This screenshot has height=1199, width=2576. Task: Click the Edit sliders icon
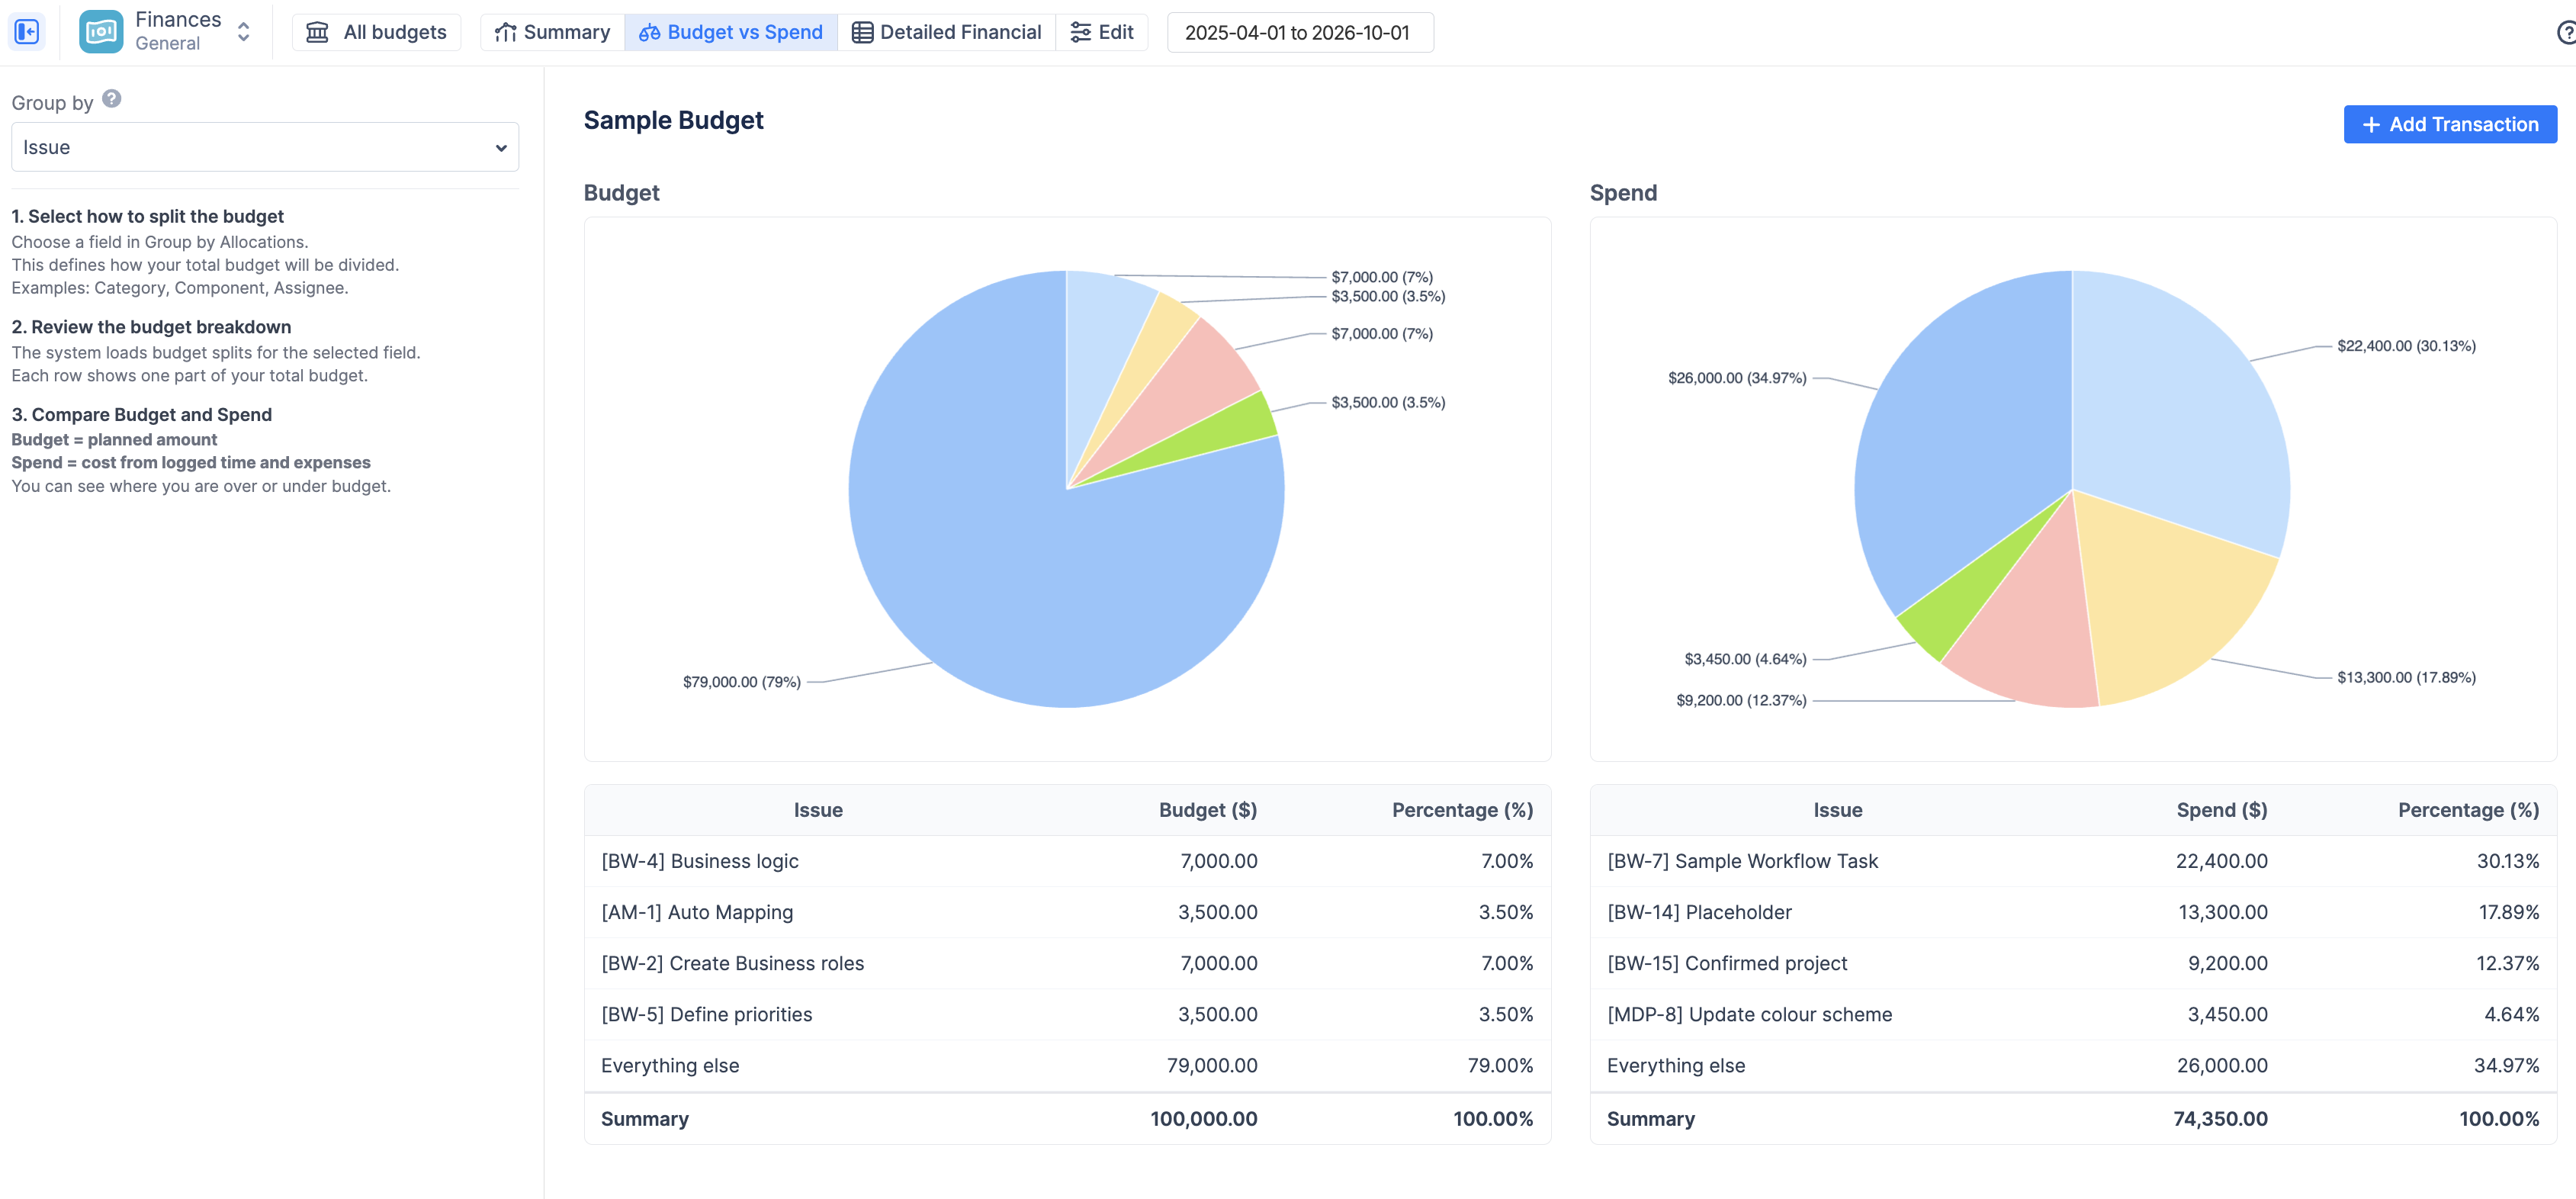pyautogui.click(x=1080, y=32)
